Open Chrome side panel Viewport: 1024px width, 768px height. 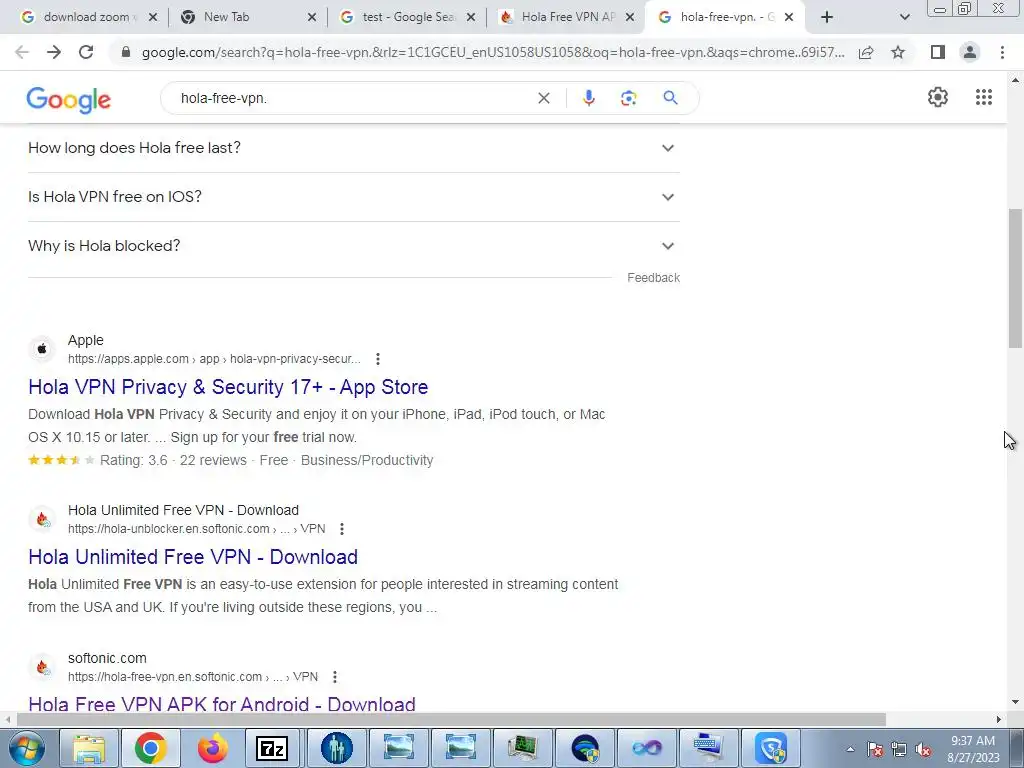click(x=938, y=52)
